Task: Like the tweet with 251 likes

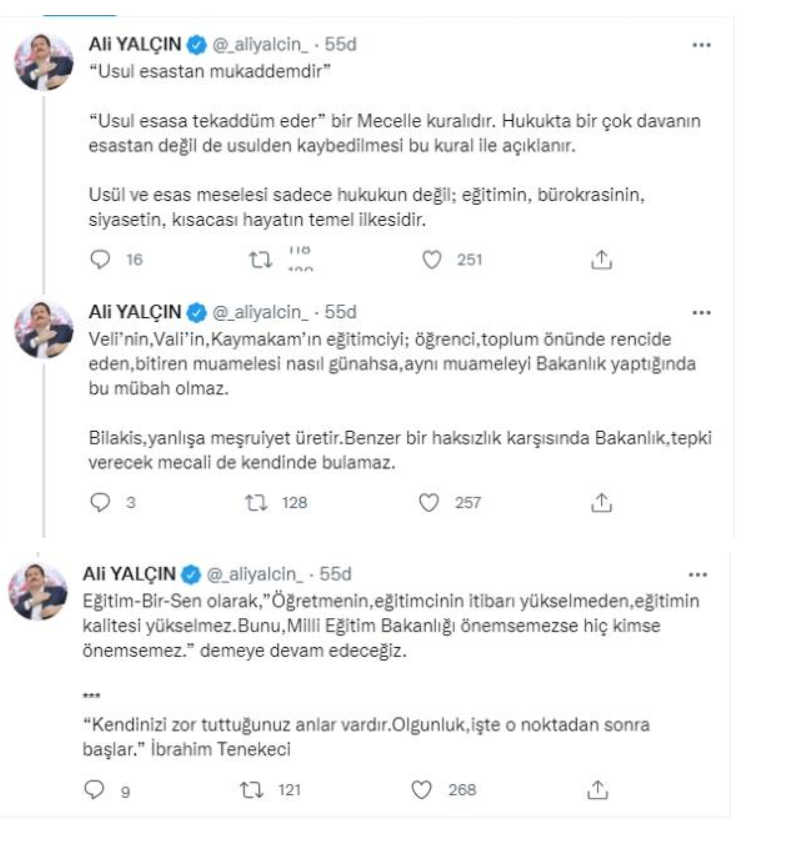Action: [x=433, y=260]
